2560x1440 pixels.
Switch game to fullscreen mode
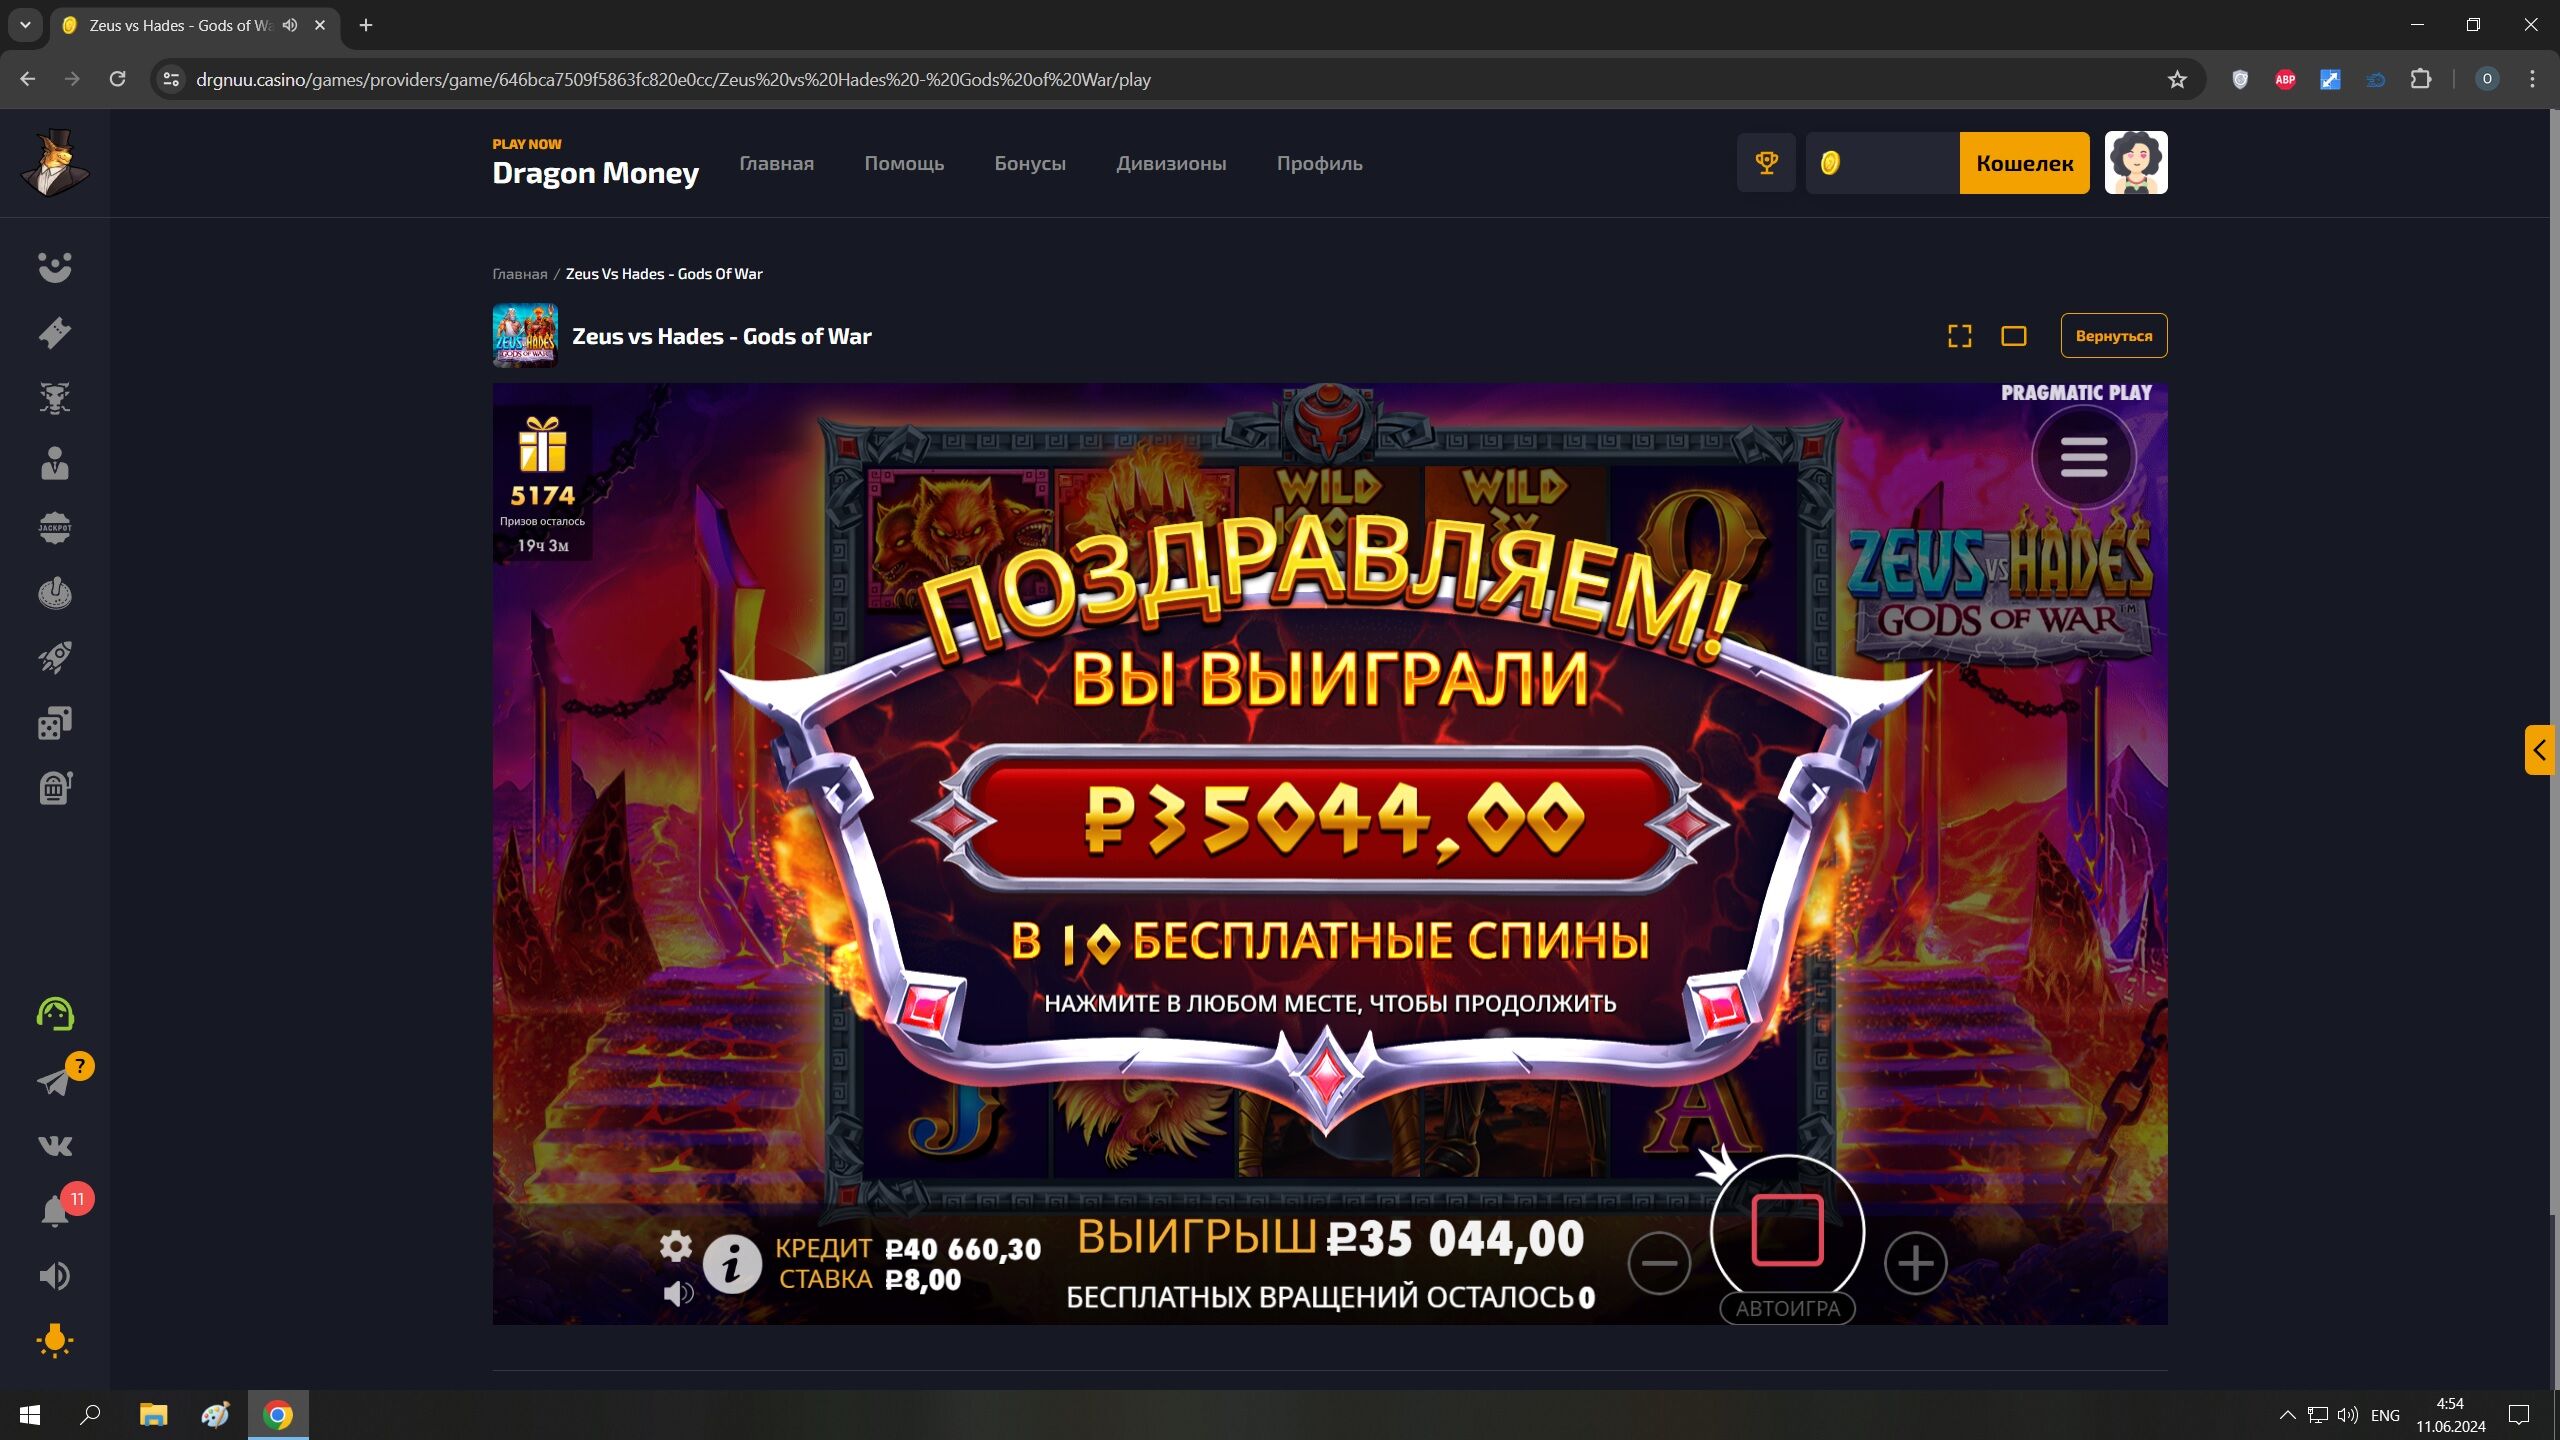tap(1960, 336)
